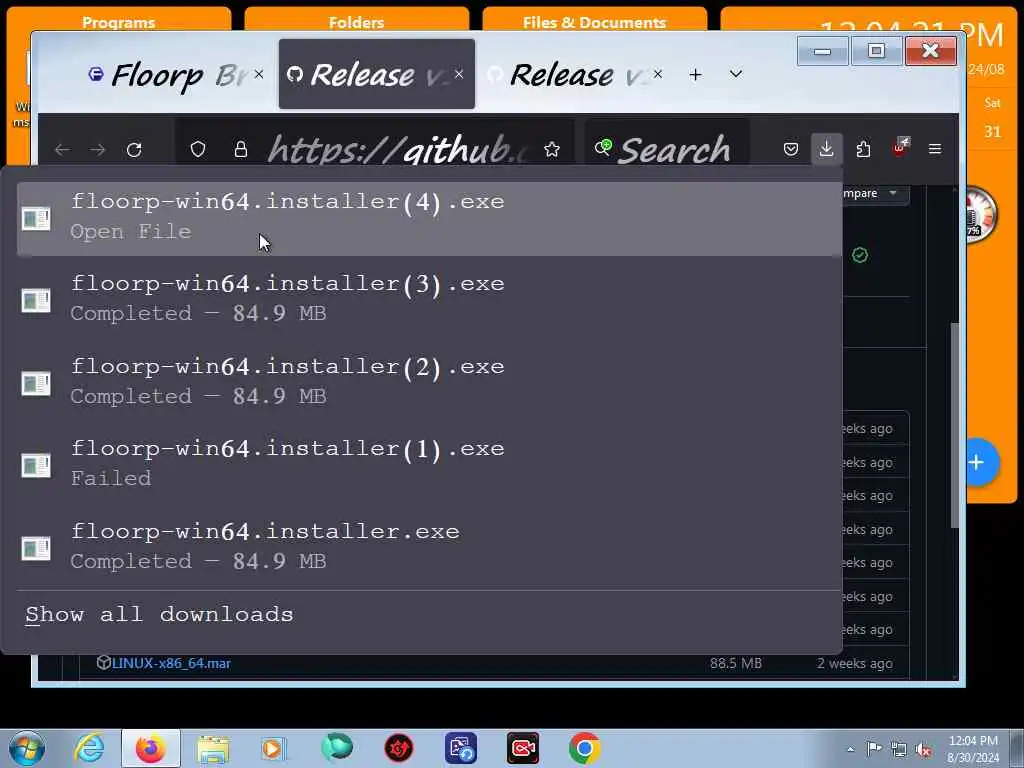The width and height of the screenshot is (1024, 768).
Task: Click the site security padlock icon
Action: point(241,150)
